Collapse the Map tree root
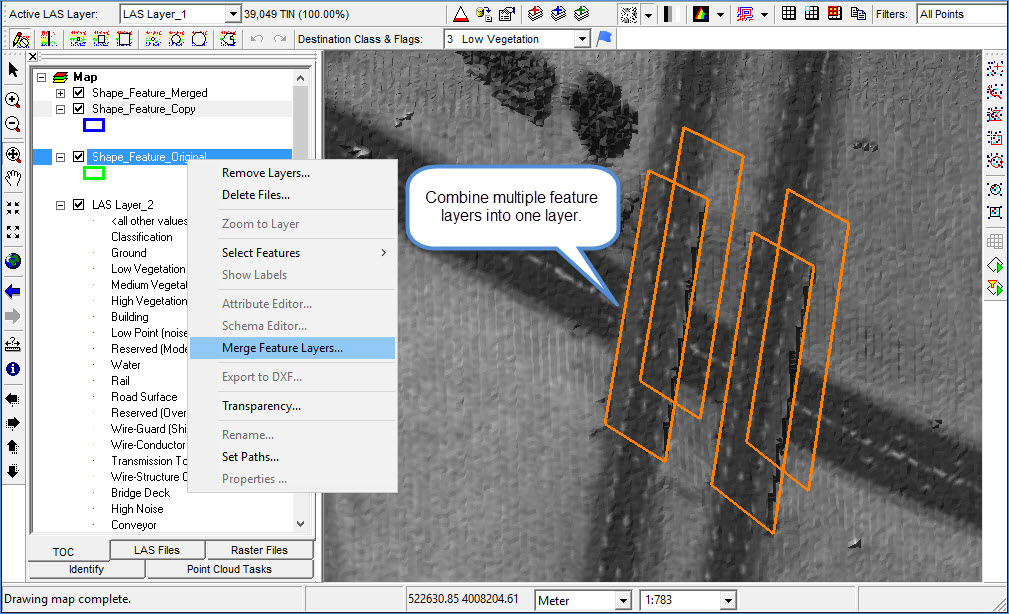Image resolution: width=1009 pixels, height=614 pixels. click(x=41, y=77)
